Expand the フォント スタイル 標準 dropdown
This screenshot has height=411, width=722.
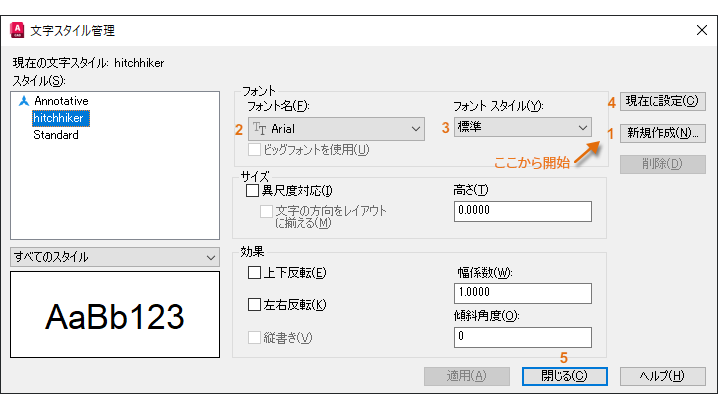pos(523,127)
